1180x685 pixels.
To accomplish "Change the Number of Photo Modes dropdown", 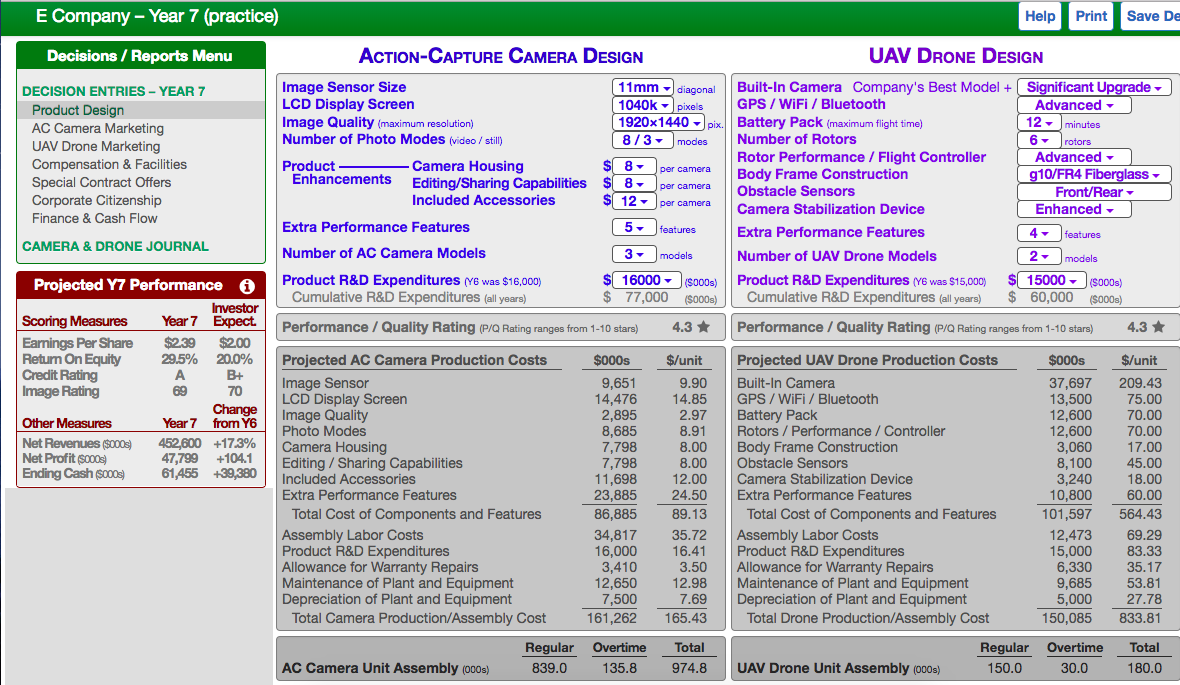I will click(642, 140).
